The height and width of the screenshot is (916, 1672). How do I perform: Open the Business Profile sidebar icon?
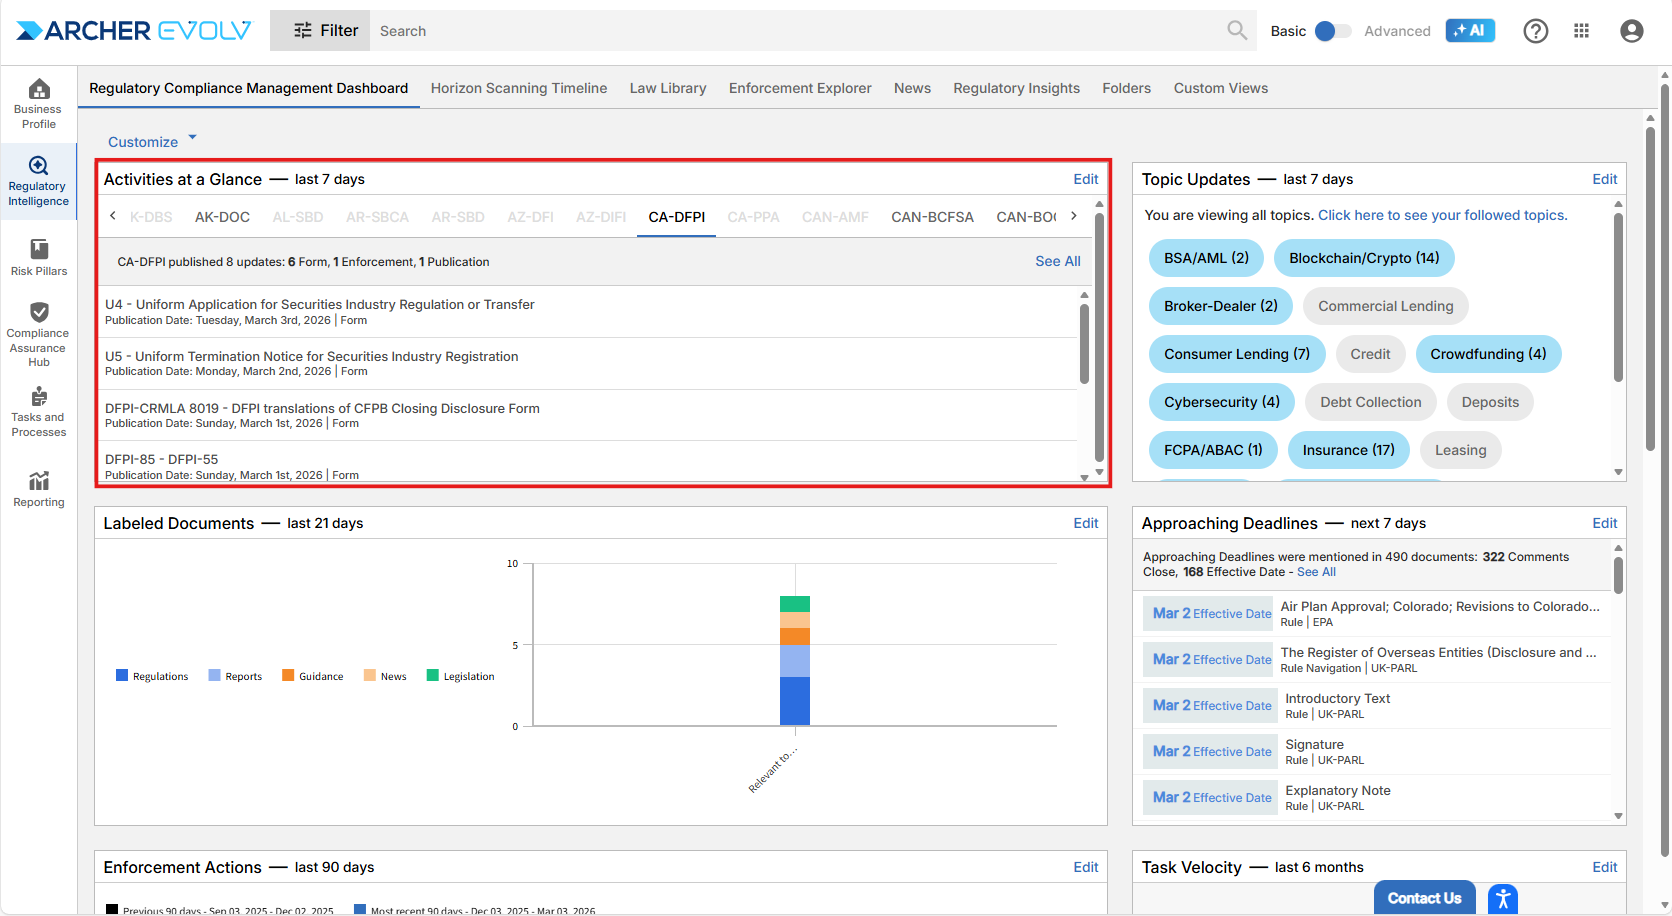pos(39,104)
